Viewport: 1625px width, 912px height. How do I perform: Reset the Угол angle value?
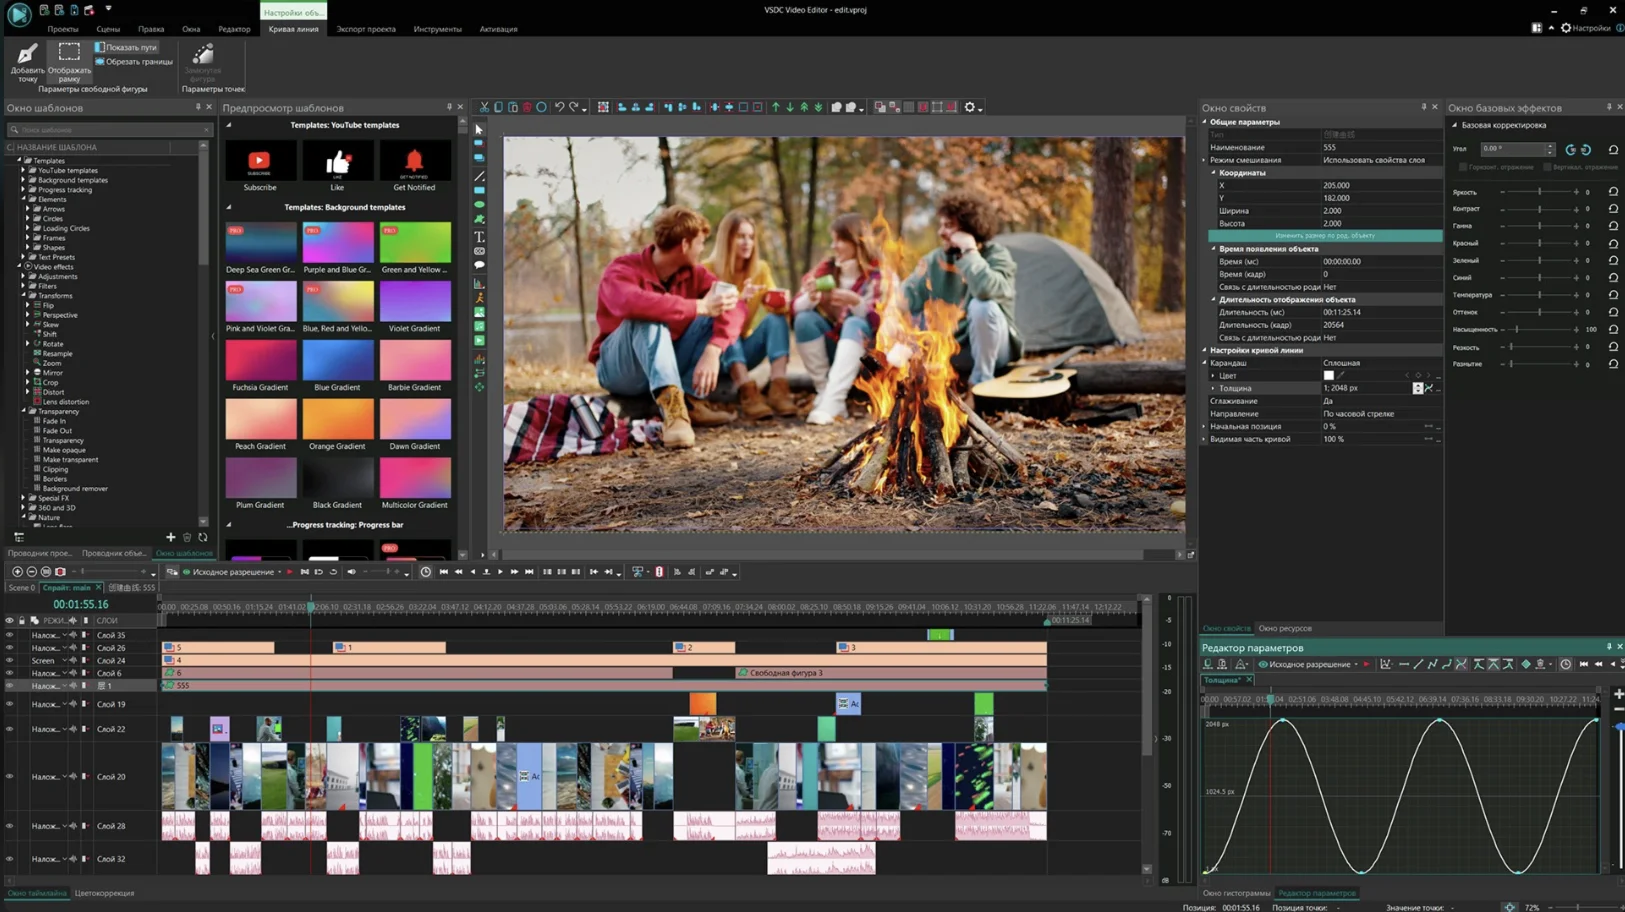[1613, 150]
